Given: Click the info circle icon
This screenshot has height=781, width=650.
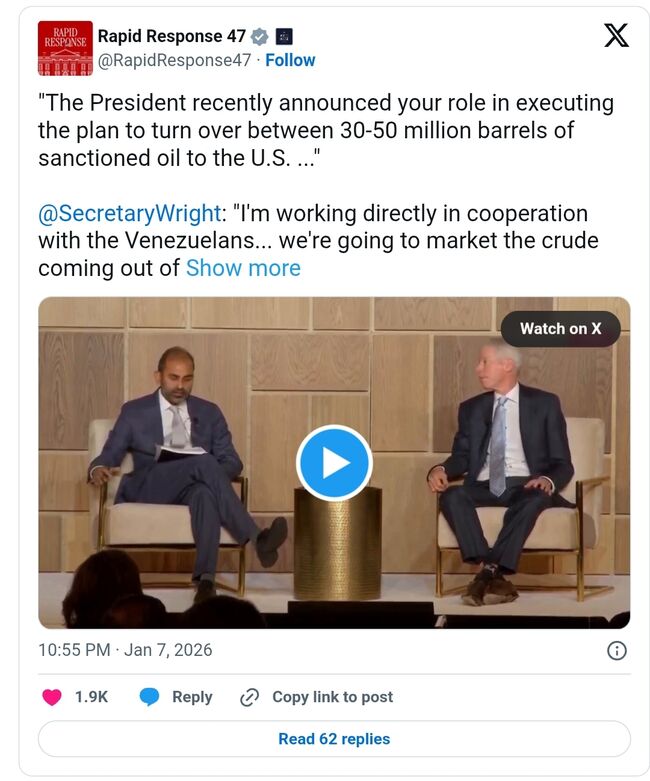Looking at the screenshot, I should click(x=617, y=650).
